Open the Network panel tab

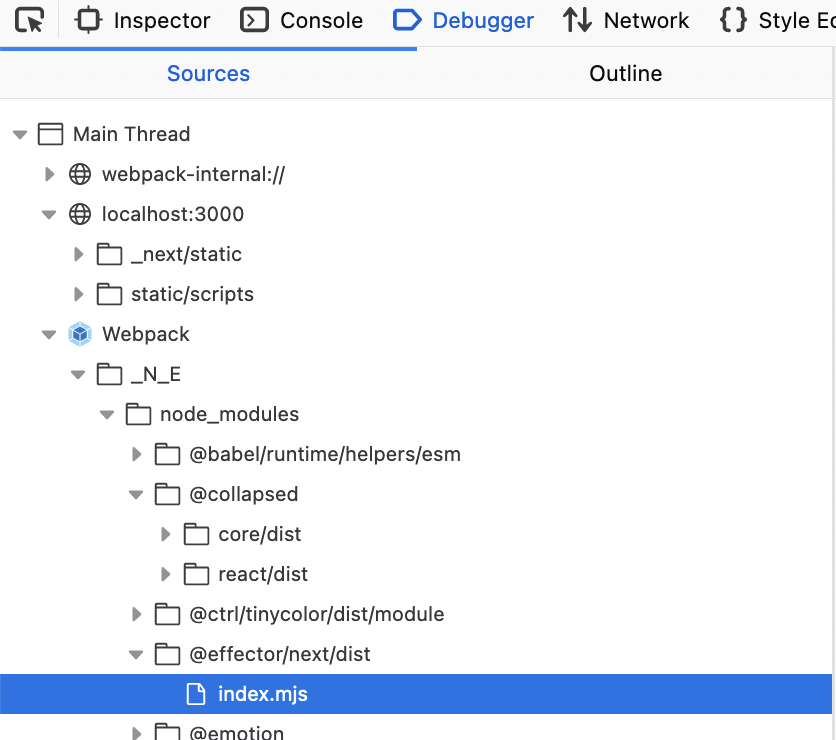point(626,20)
